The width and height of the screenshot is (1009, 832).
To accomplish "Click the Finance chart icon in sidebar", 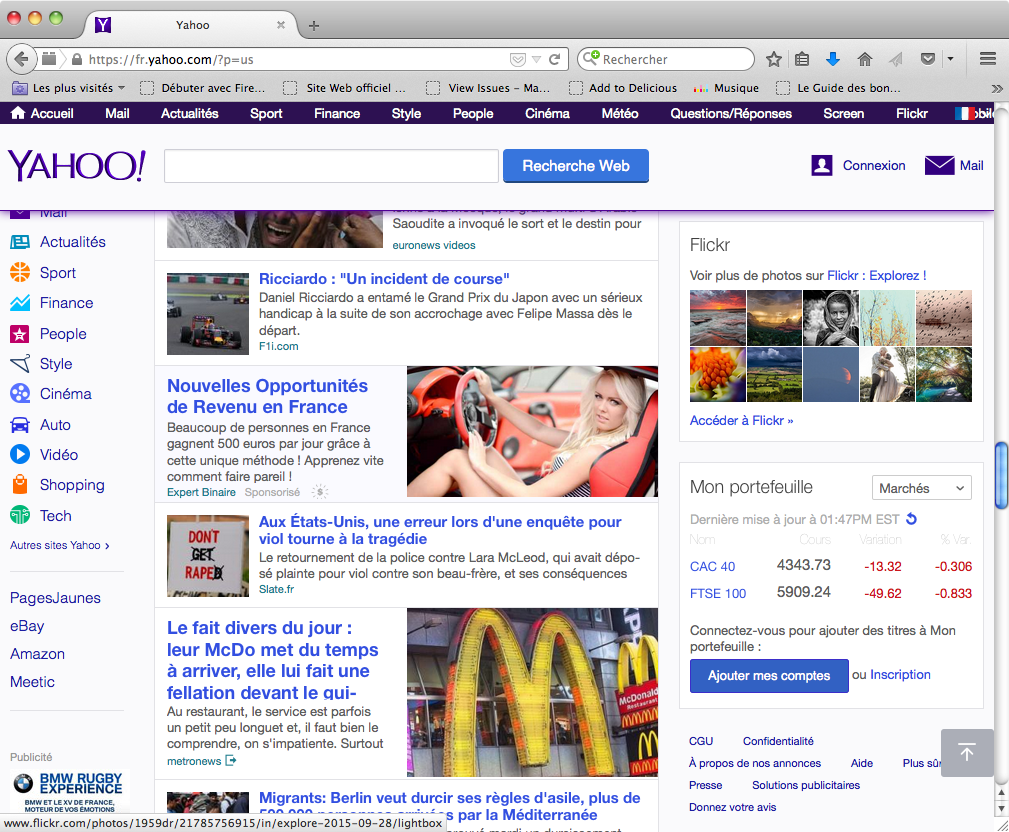I will pyautogui.click(x=20, y=302).
